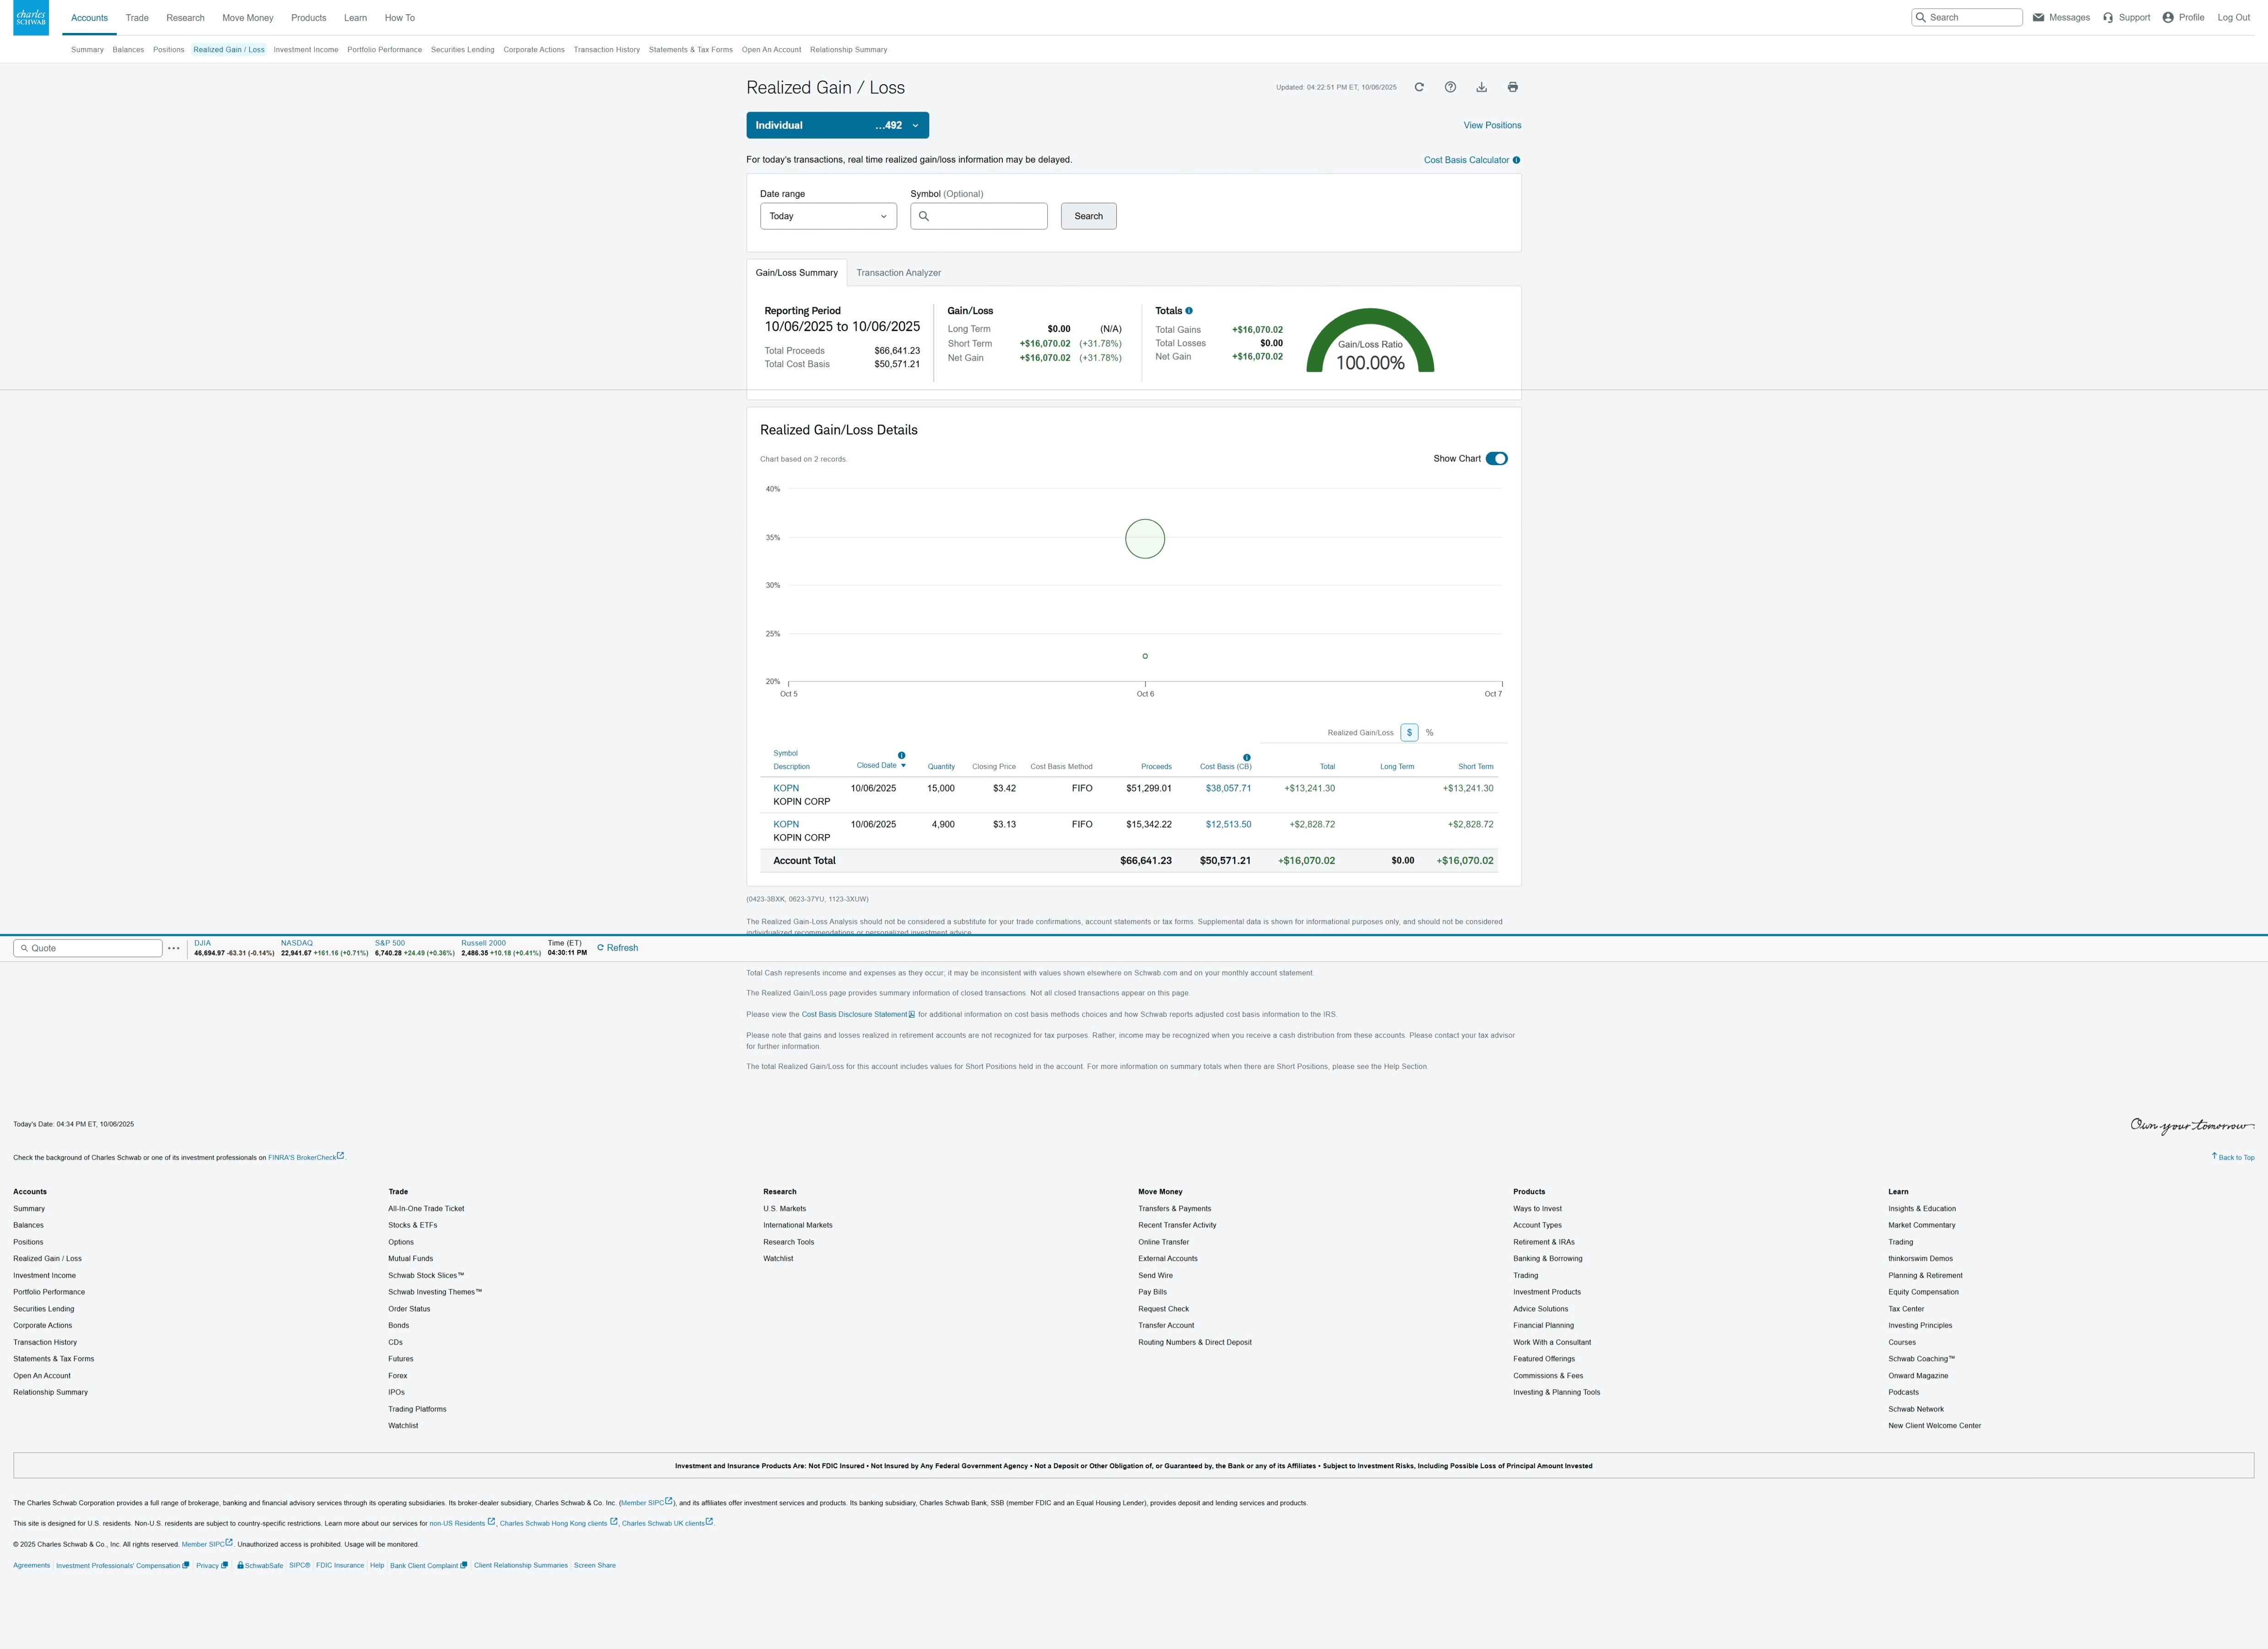Open the Trade menu
The image size is (2268, 1649).
pyautogui.click(x=137, y=18)
